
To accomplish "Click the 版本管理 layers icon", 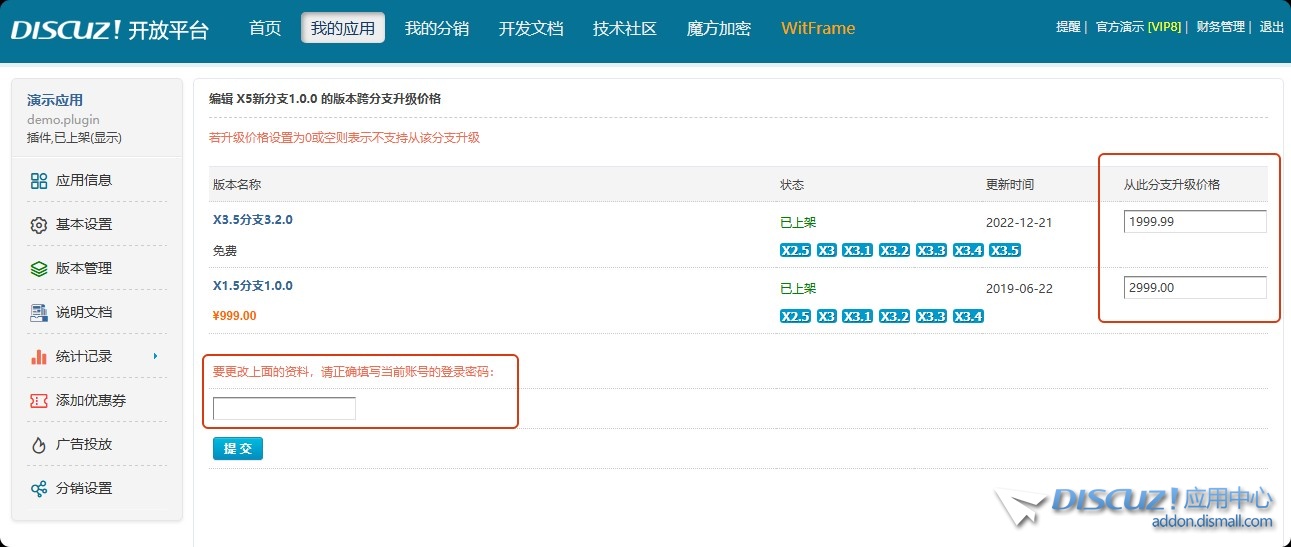I will pyautogui.click(x=39, y=269).
